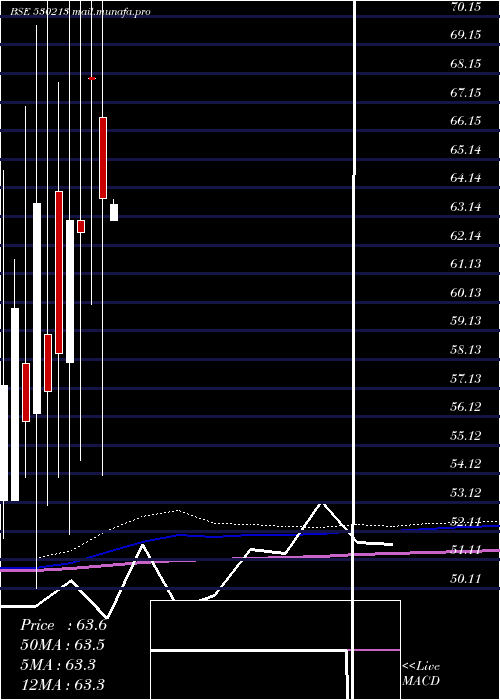Screen dimensions: 500x700
Task: Click the last small white candlestick near 63.14
Action: 114,212
